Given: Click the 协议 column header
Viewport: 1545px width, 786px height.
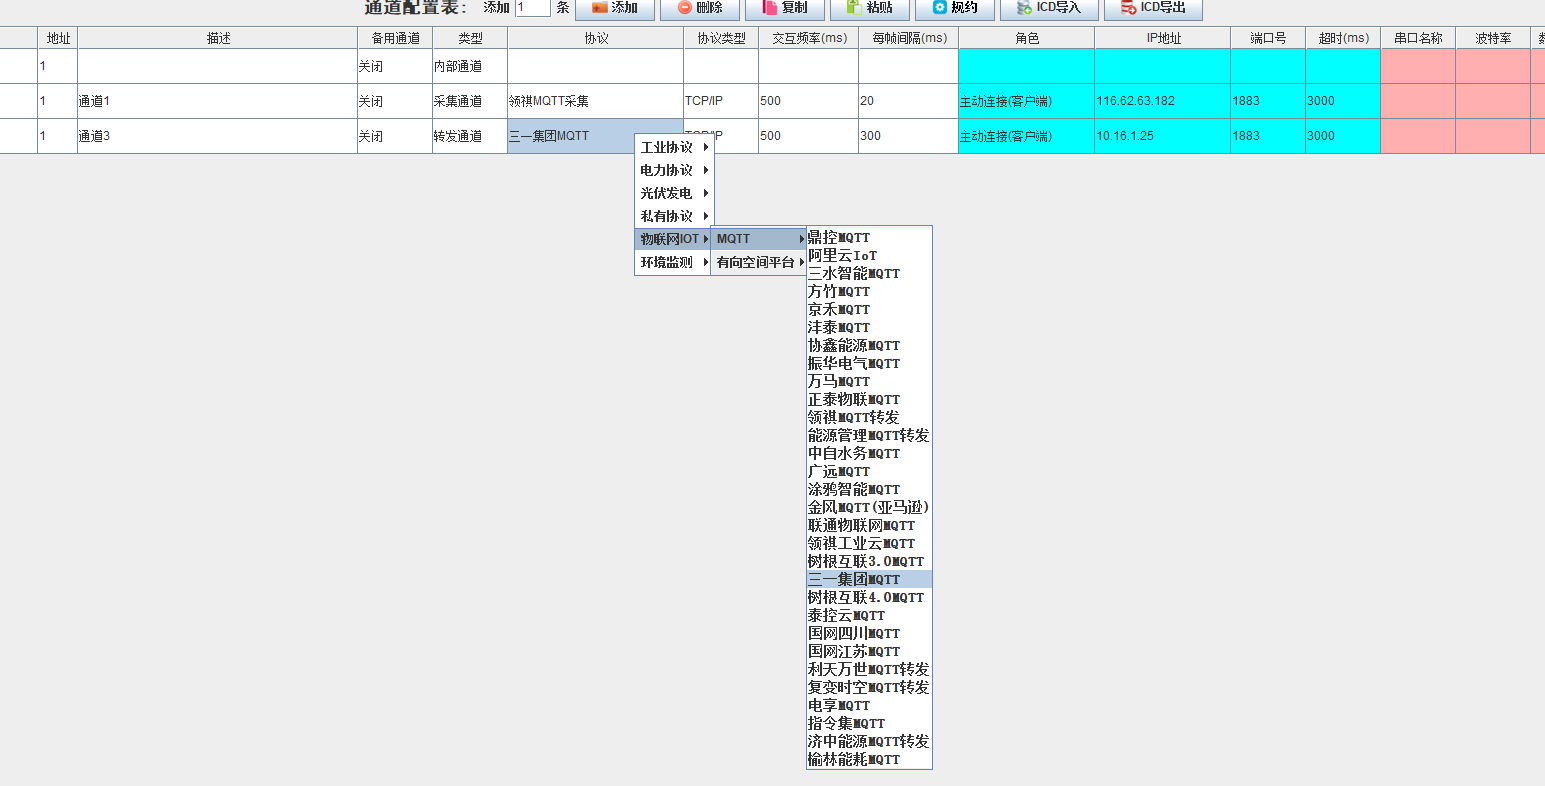Looking at the screenshot, I should (x=596, y=38).
